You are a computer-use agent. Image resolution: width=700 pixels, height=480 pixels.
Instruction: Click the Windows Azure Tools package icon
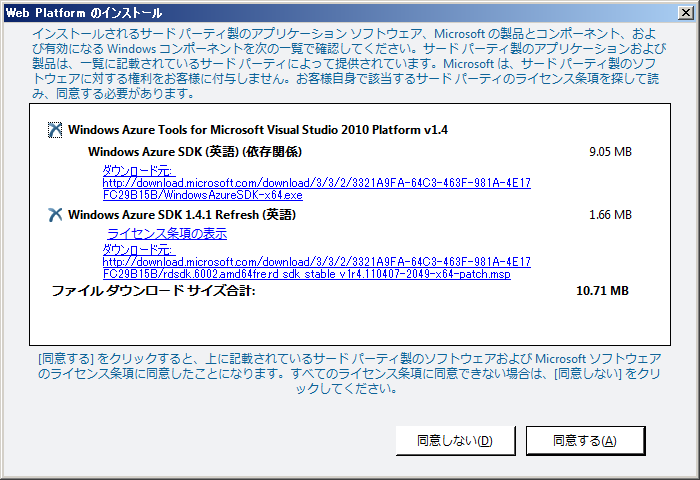click(55, 130)
